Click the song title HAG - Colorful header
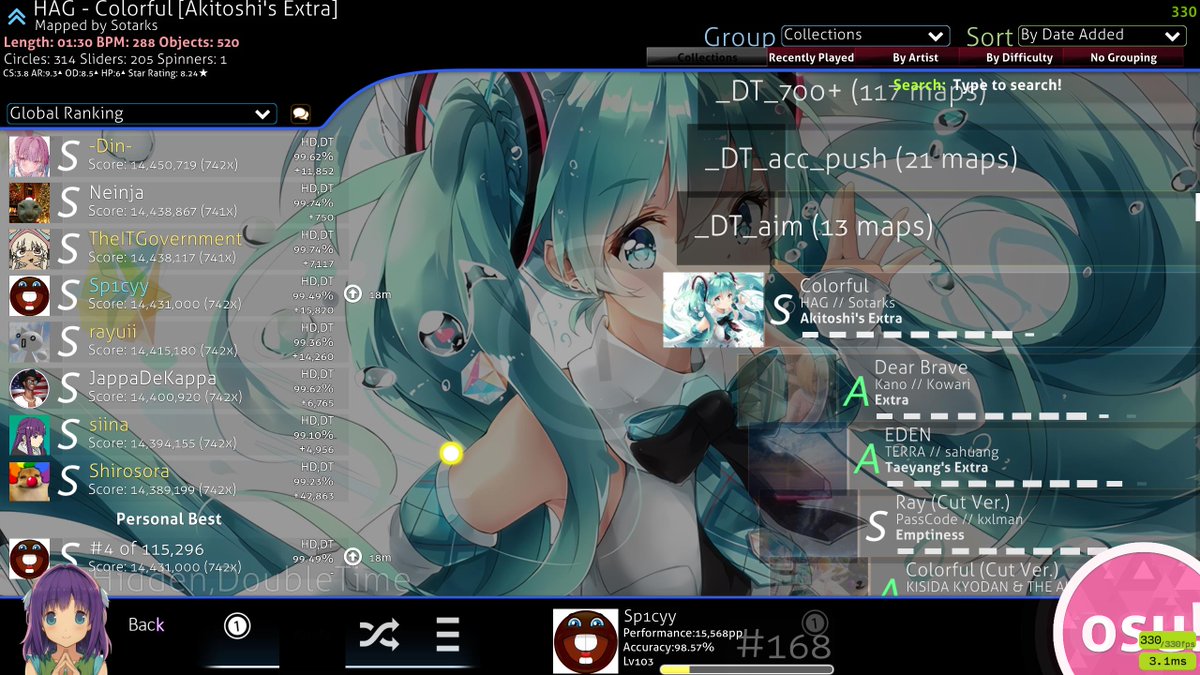The image size is (1200, 675). (185, 10)
